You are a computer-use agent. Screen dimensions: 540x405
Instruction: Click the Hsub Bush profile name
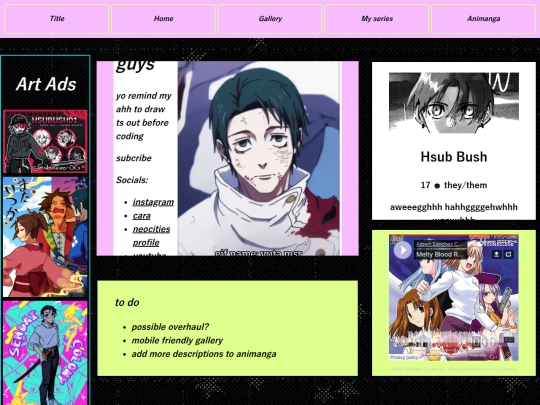pos(454,157)
